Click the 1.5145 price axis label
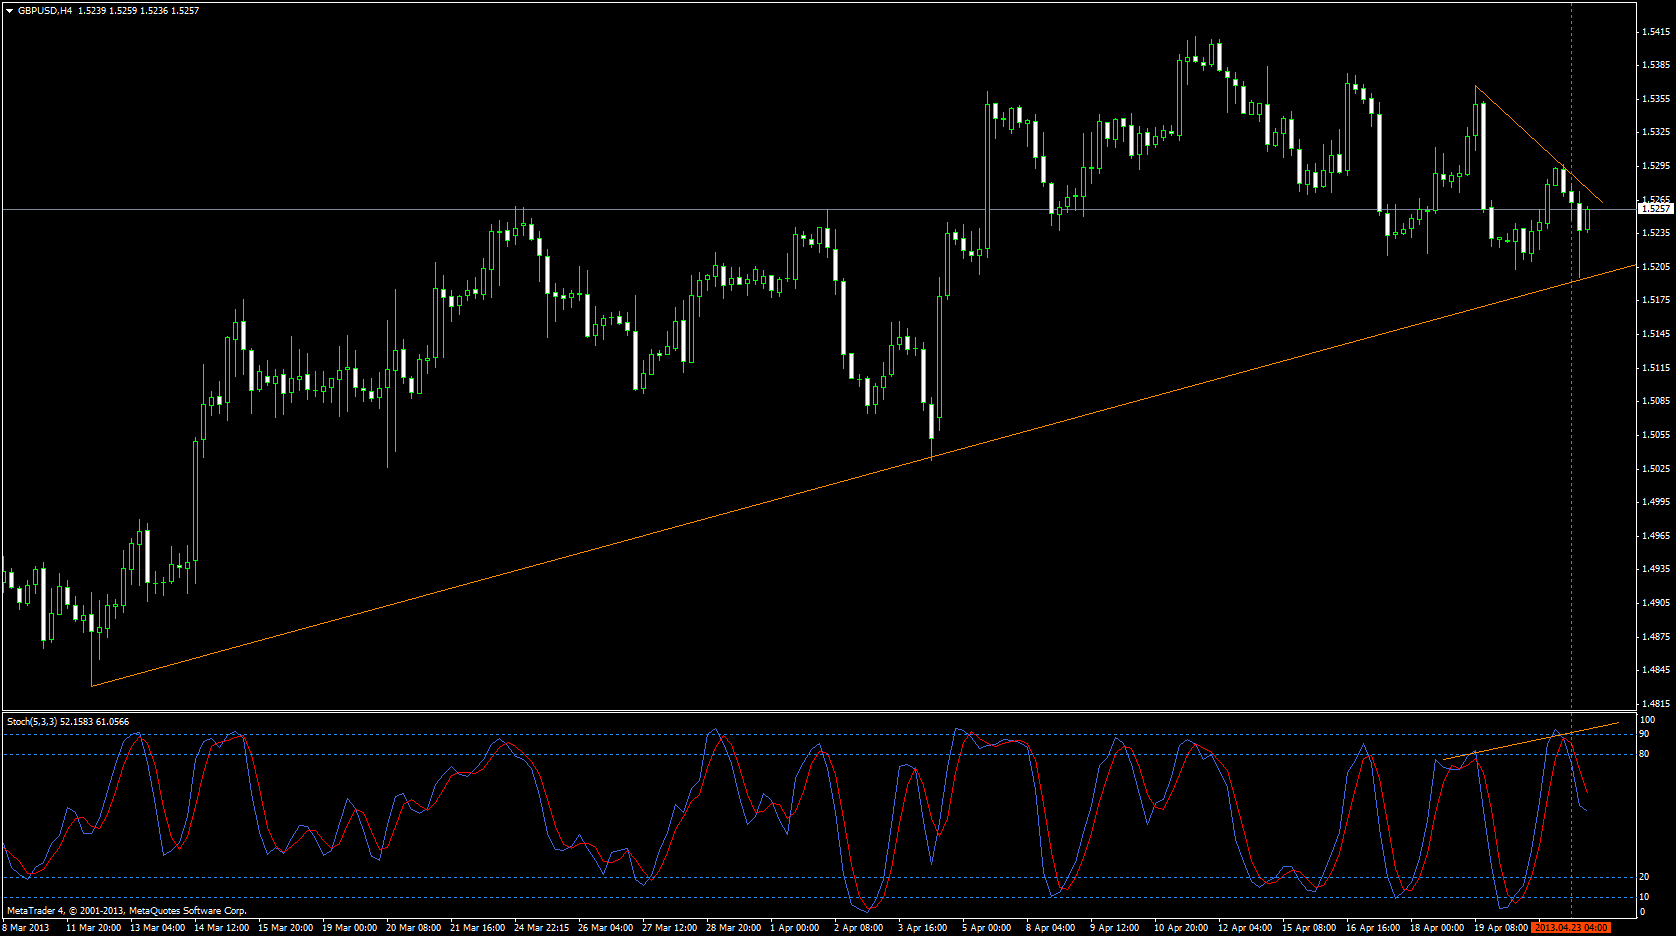 pyautogui.click(x=1655, y=334)
